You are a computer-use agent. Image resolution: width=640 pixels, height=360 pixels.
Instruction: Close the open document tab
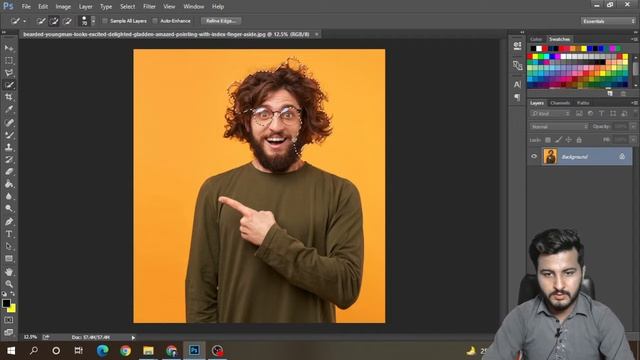click(316, 34)
